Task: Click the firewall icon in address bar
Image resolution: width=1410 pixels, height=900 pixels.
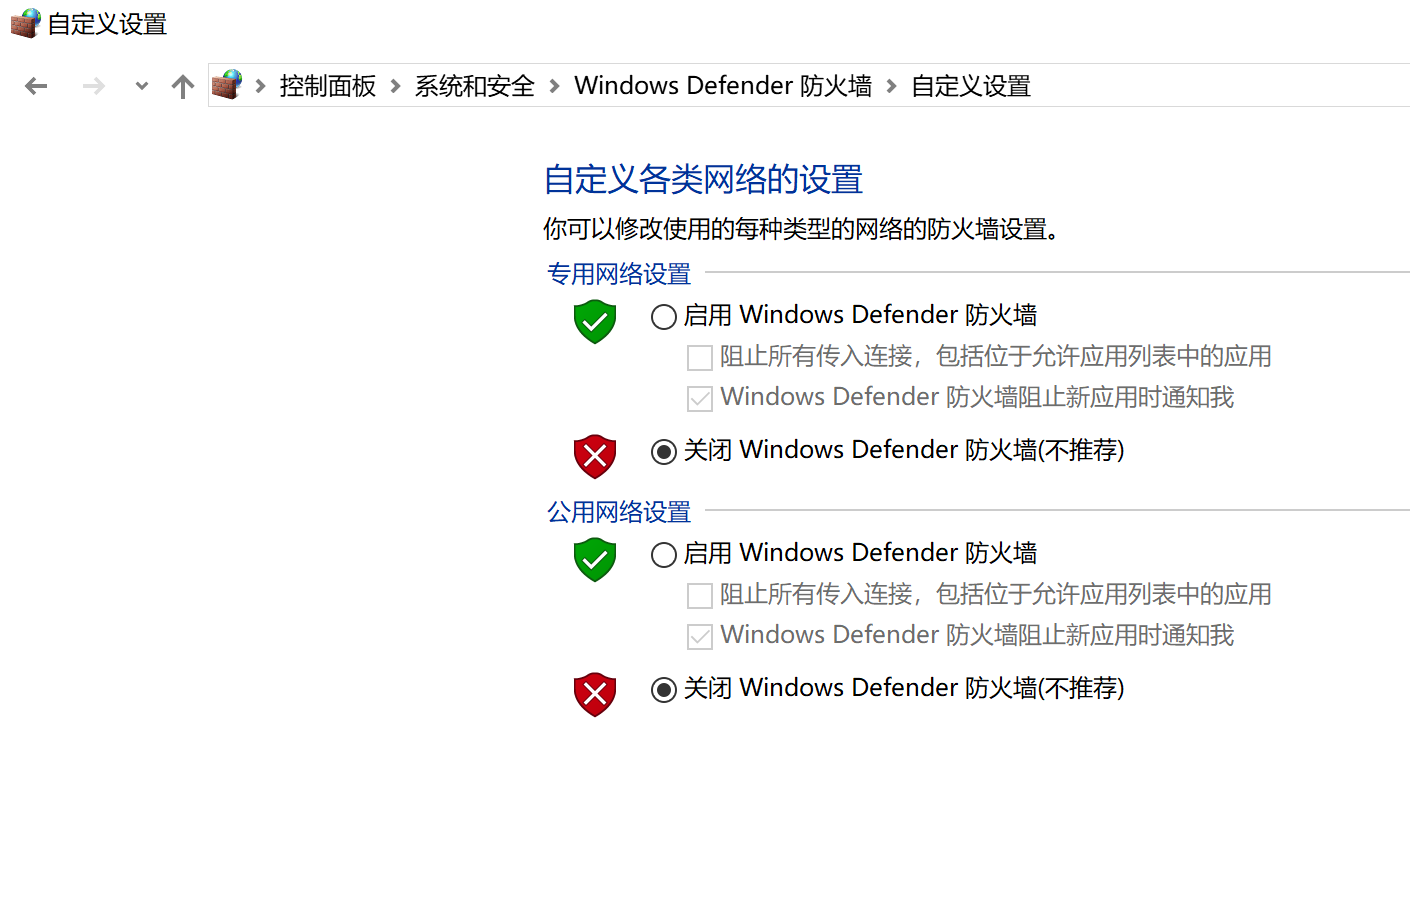Action: click(x=227, y=85)
